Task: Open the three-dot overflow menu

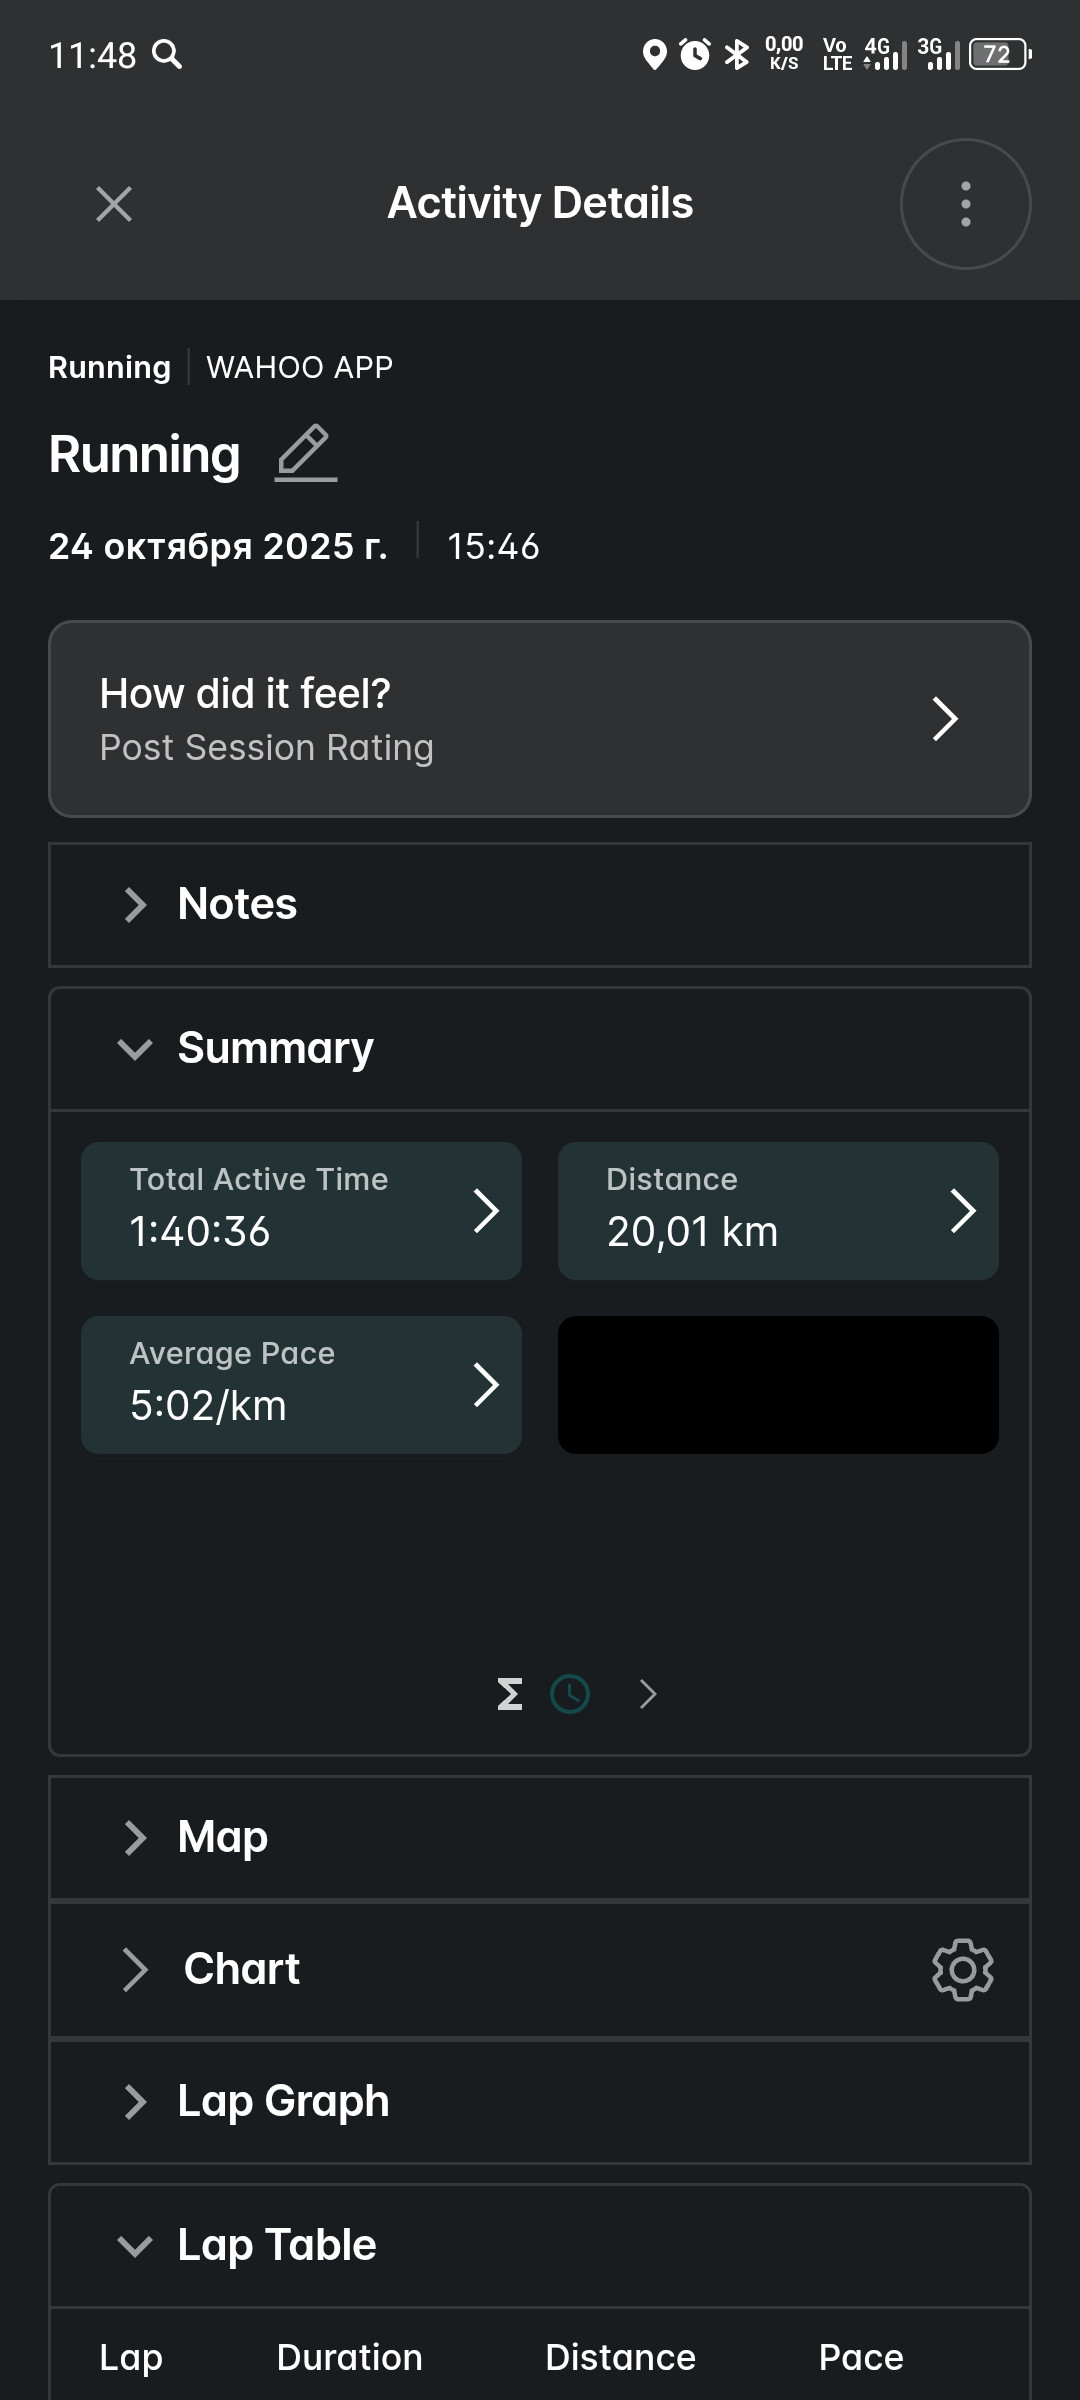Action: point(965,204)
